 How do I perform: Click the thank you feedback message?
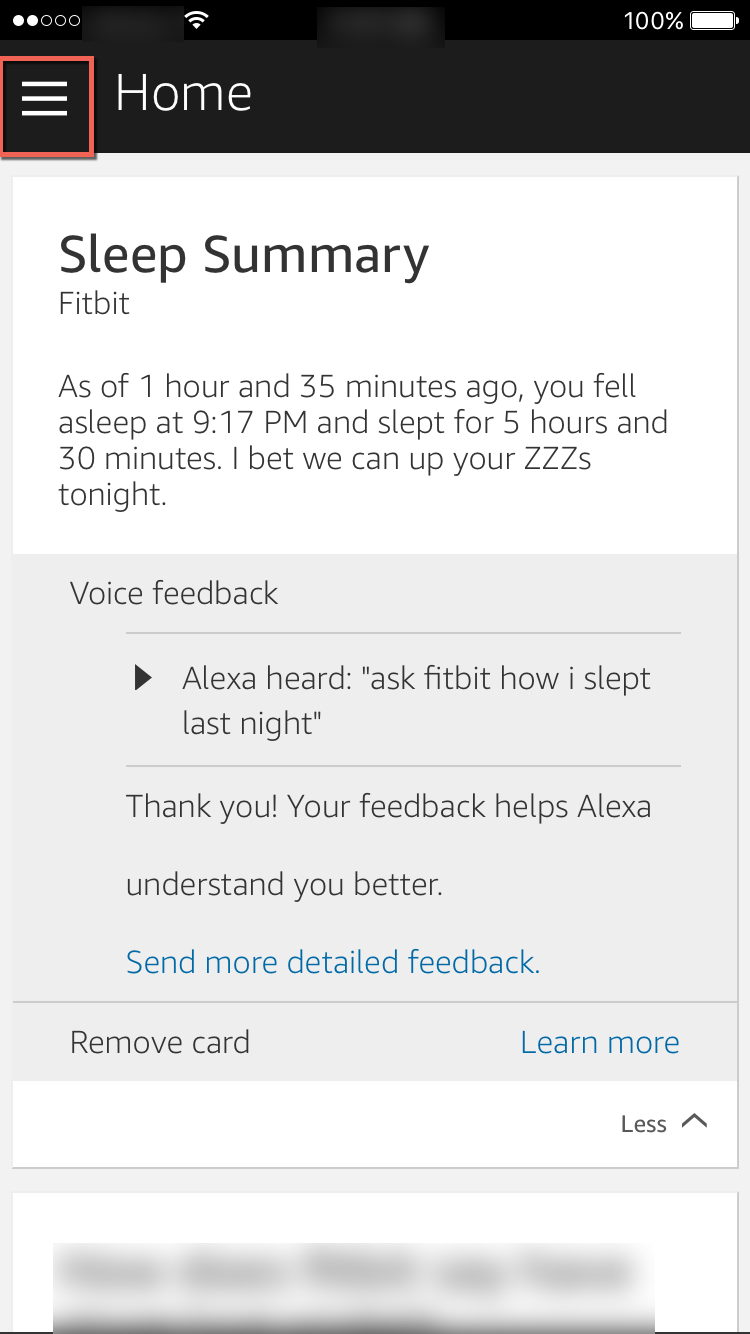(x=388, y=845)
